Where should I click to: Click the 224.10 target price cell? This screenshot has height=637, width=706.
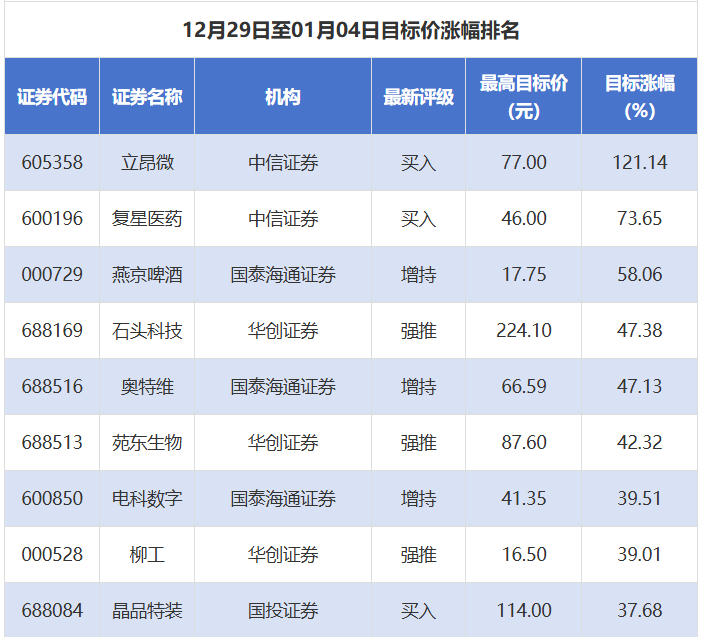523,330
